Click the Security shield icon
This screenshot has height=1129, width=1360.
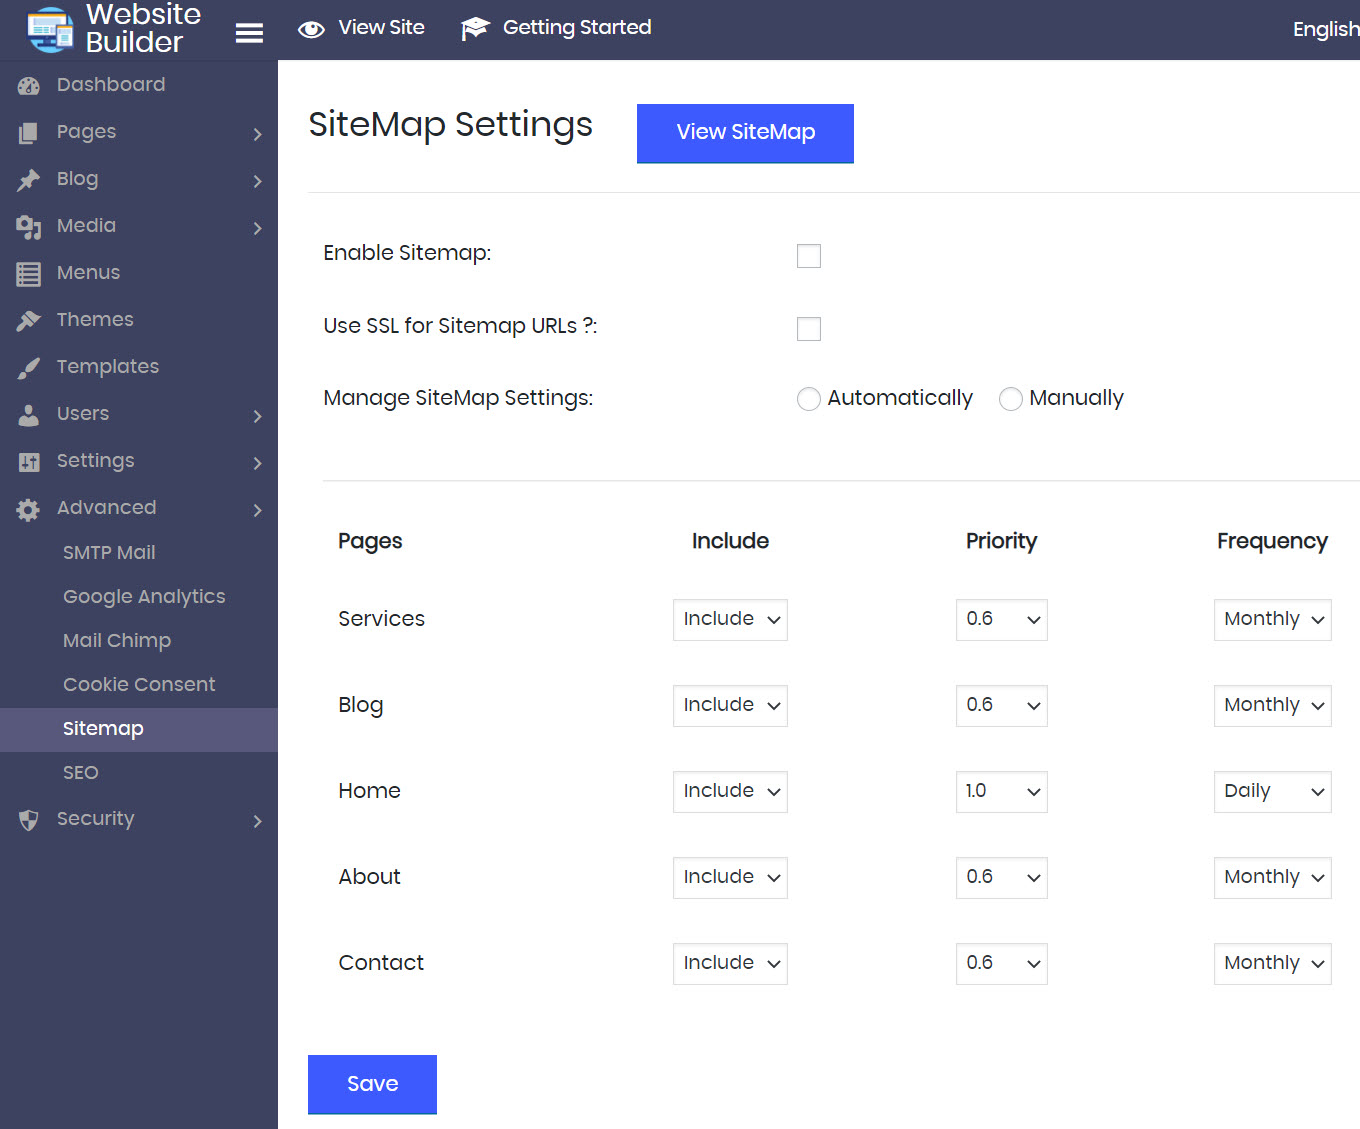29,820
